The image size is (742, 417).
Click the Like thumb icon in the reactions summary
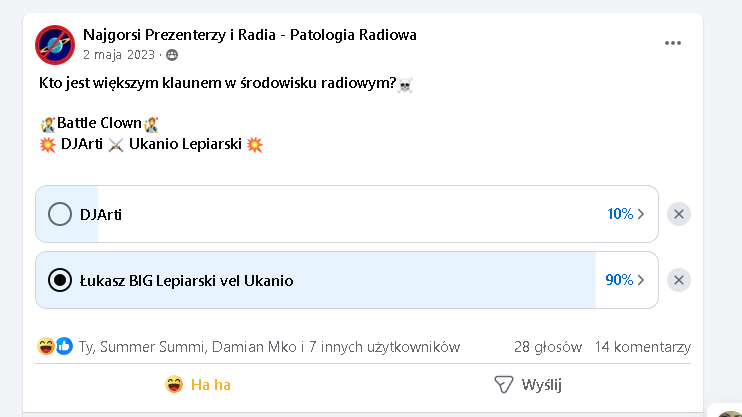pyautogui.click(x=64, y=346)
